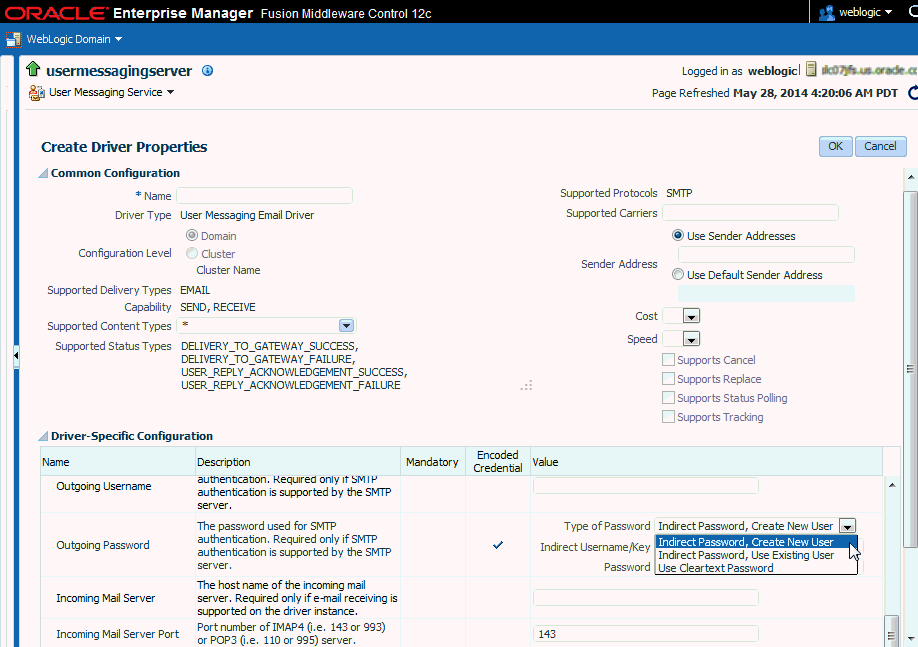Click the panel resize grip dots

tap(526, 385)
